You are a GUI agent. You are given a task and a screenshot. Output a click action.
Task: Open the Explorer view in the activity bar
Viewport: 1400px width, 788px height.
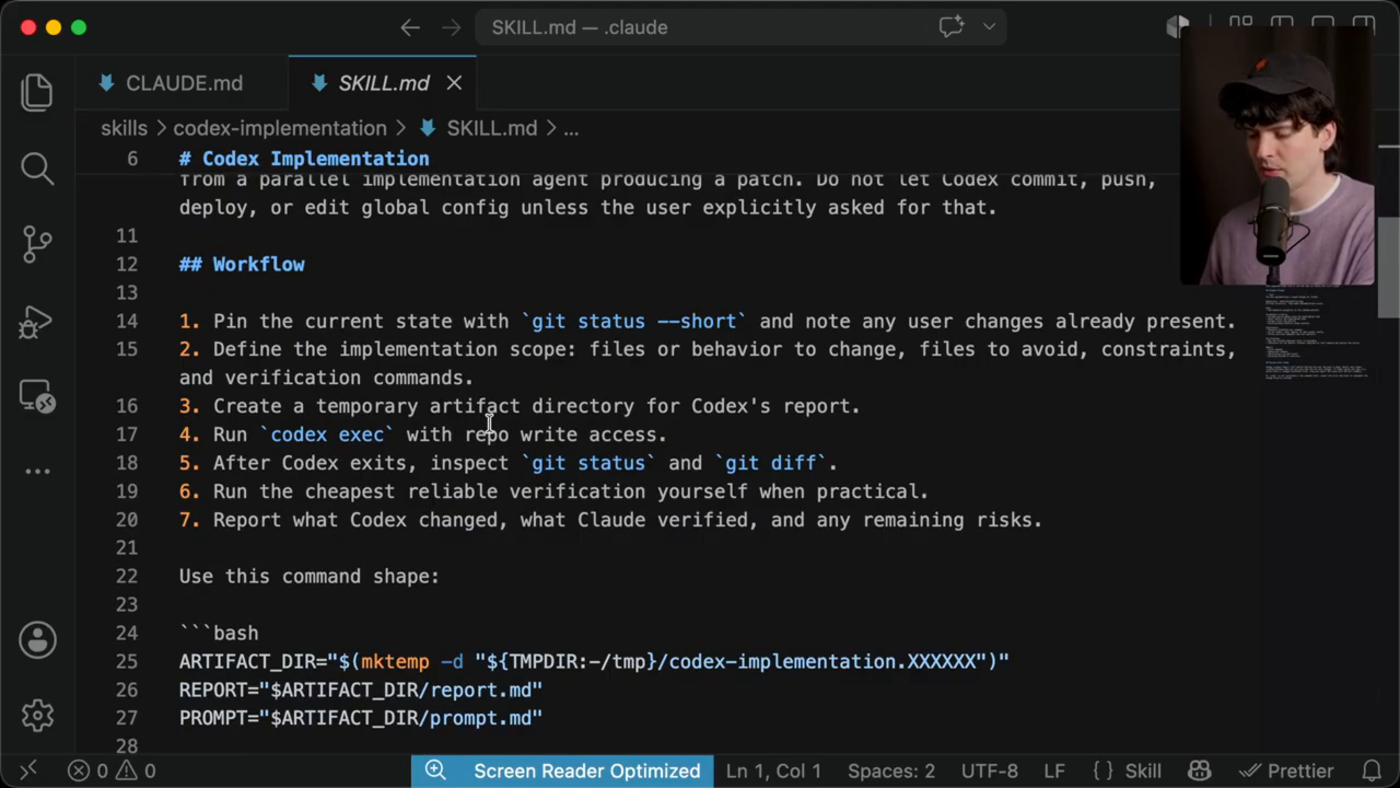click(x=37, y=92)
